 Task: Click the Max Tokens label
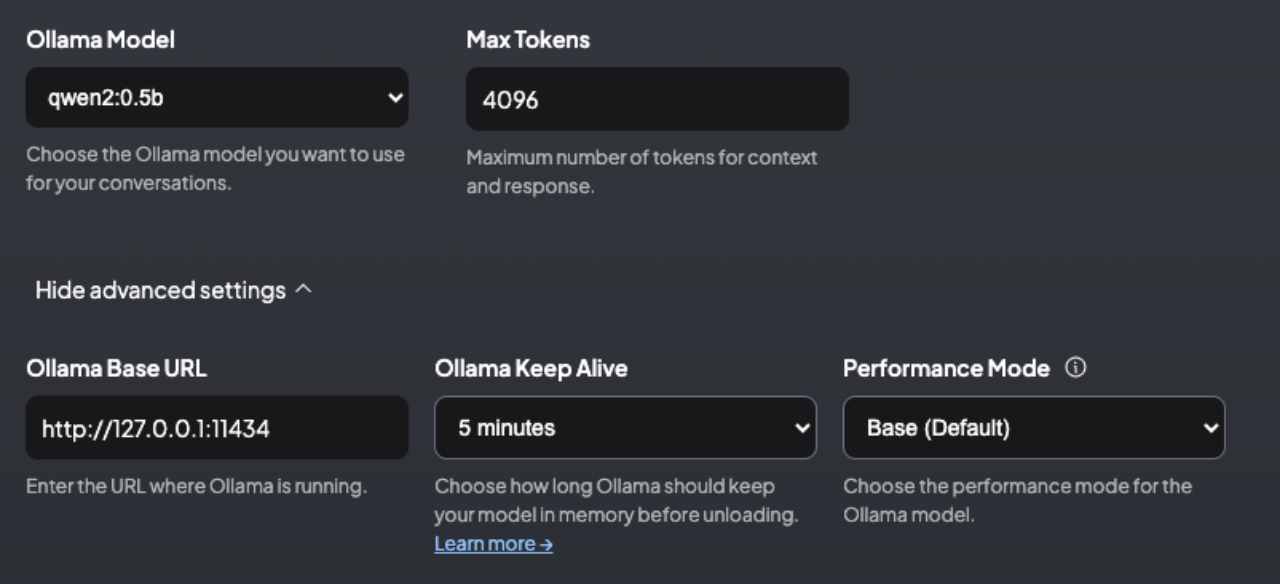(528, 40)
